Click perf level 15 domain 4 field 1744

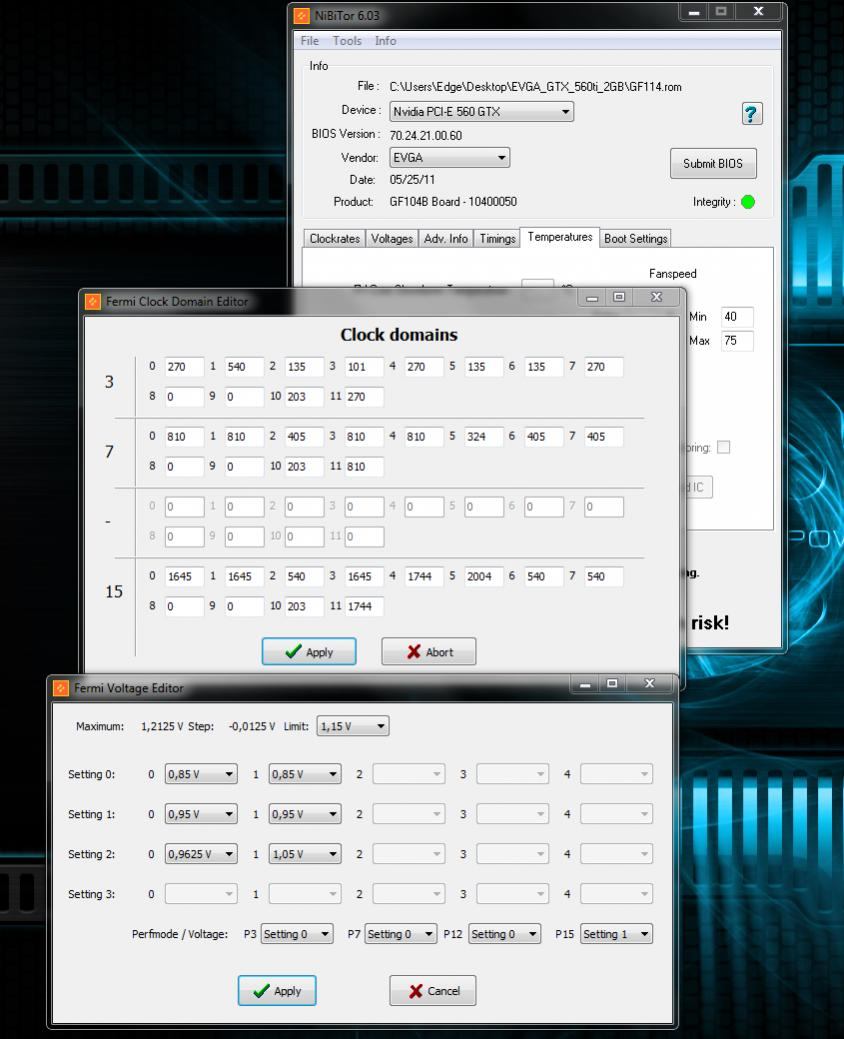point(424,576)
